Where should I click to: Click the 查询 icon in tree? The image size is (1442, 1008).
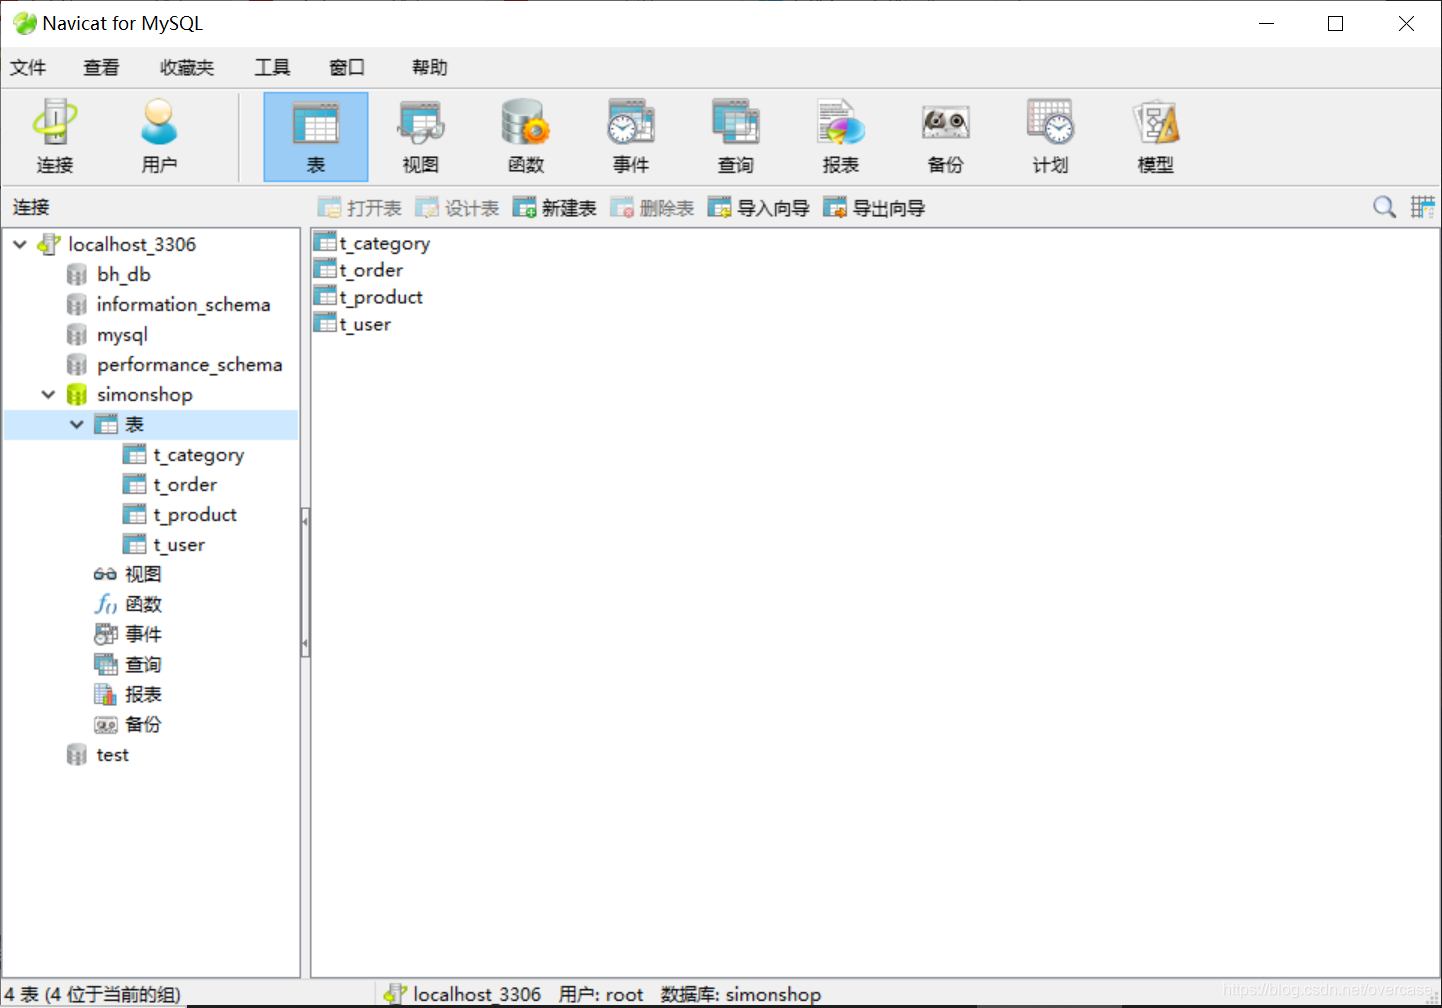[105, 664]
